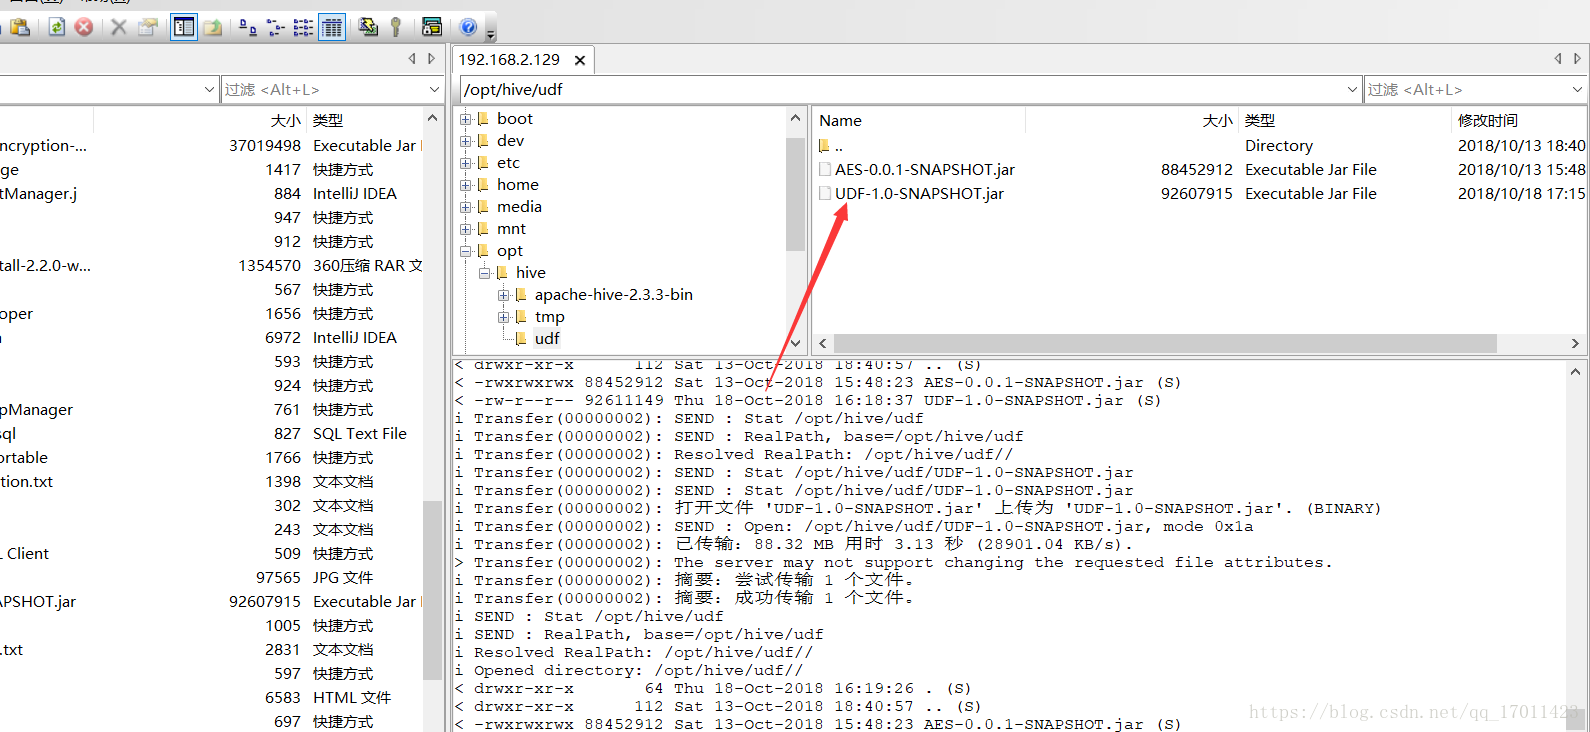
Task: Click the remote file list horizontal scrollbar
Action: click(x=1166, y=343)
